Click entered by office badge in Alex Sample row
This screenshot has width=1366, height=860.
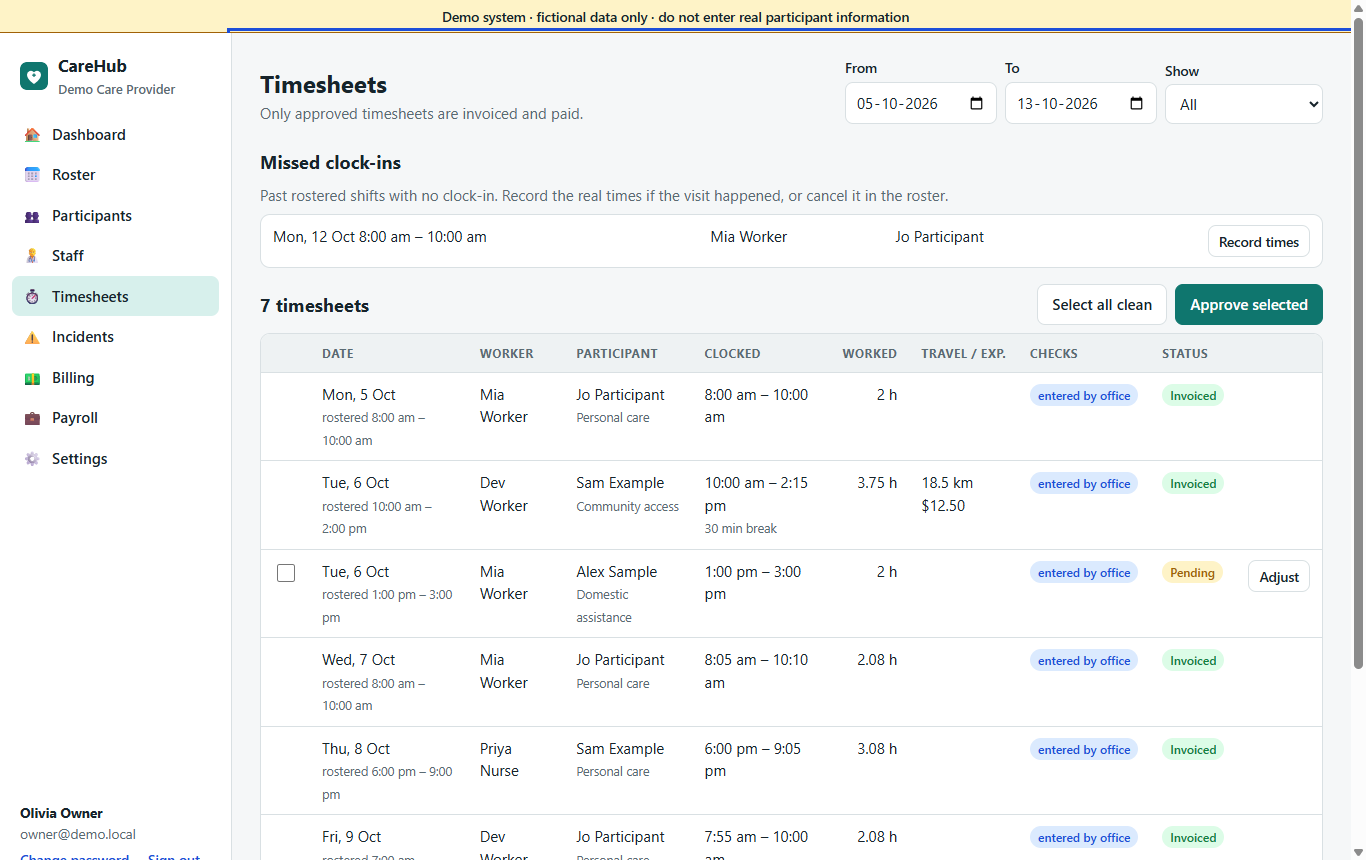(1084, 573)
